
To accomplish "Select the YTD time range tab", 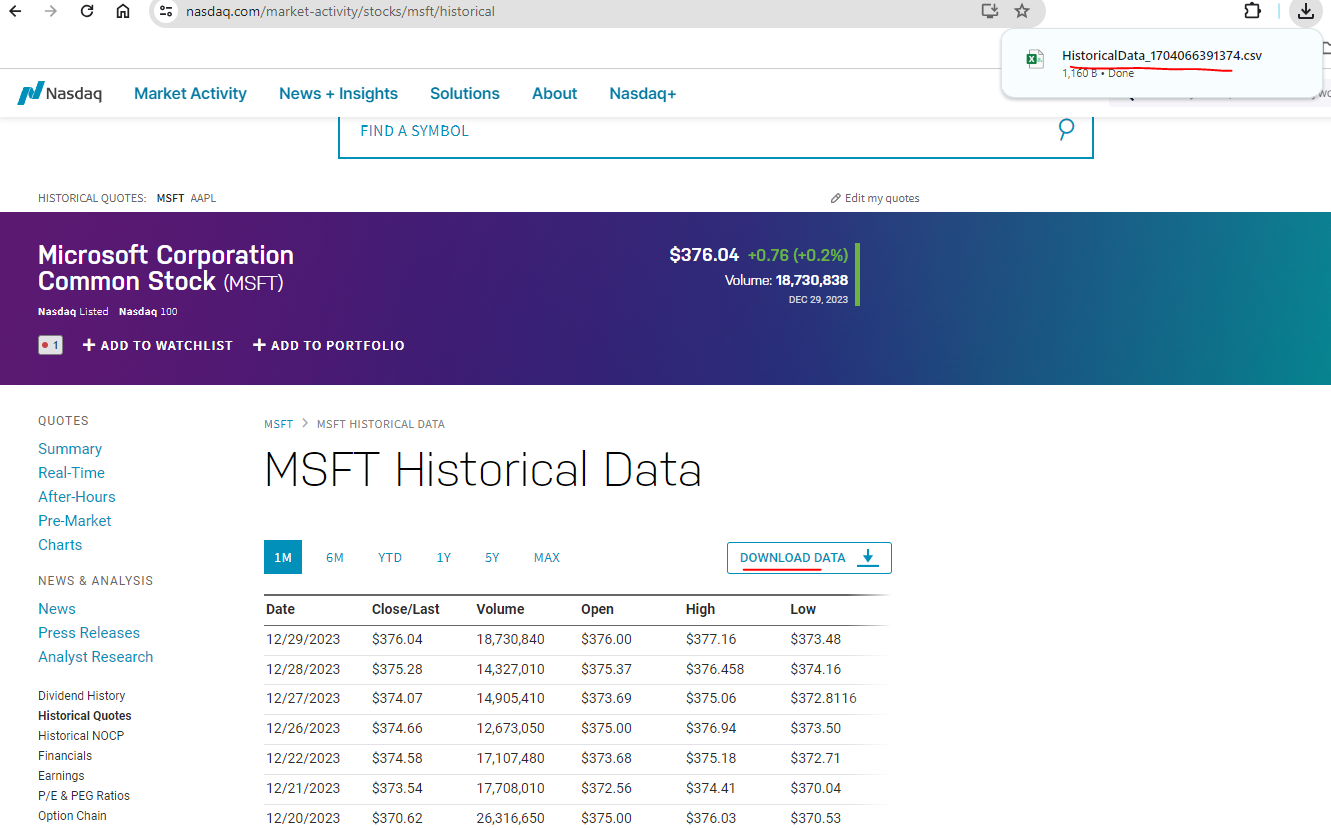I will pos(390,557).
